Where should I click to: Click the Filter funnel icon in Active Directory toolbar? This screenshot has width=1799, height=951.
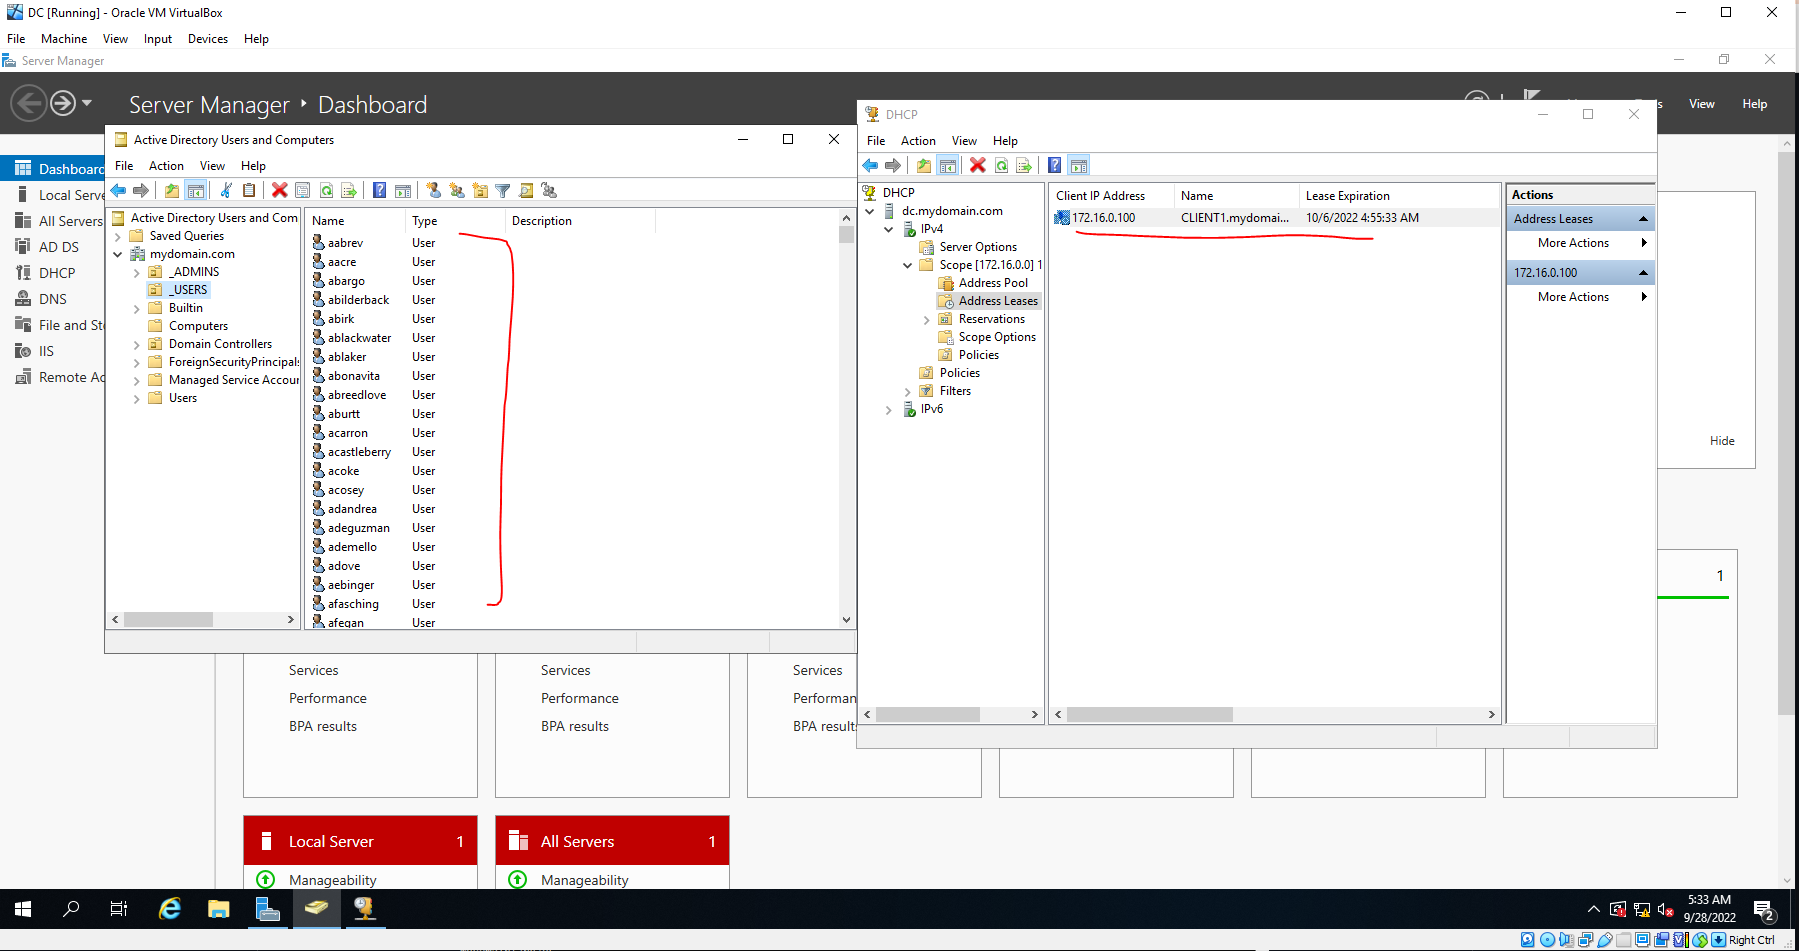click(x=503, y=191)
